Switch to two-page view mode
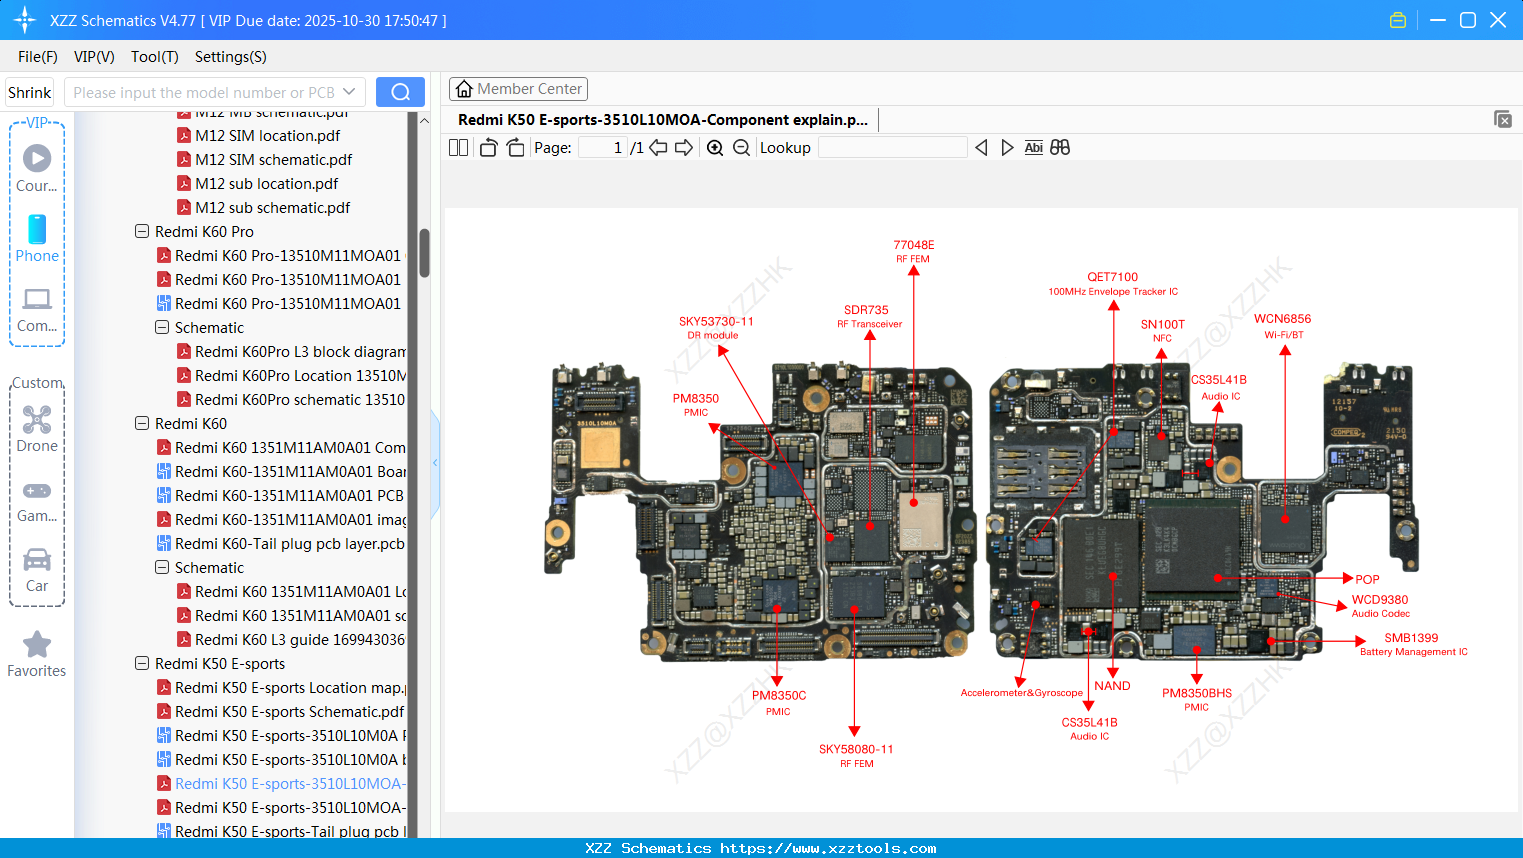Image resolution: width=1523 pixels, height=858 pixels. [x=457, y=146]
